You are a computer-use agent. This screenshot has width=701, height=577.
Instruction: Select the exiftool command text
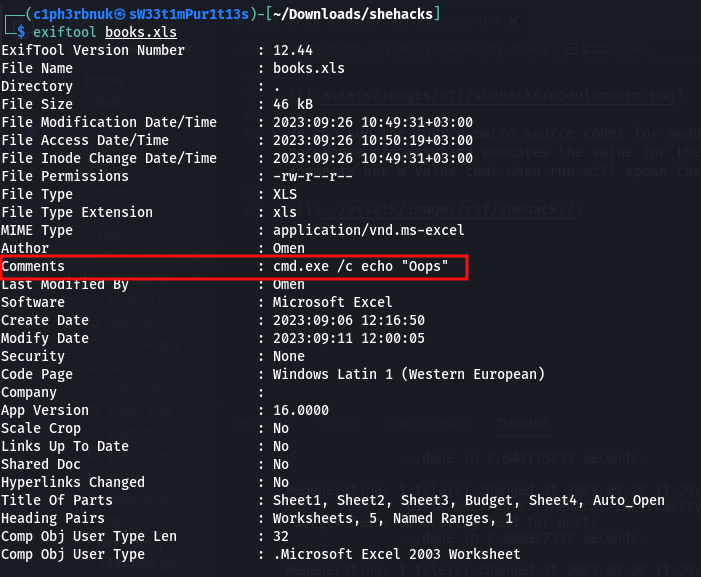point(64,32)
